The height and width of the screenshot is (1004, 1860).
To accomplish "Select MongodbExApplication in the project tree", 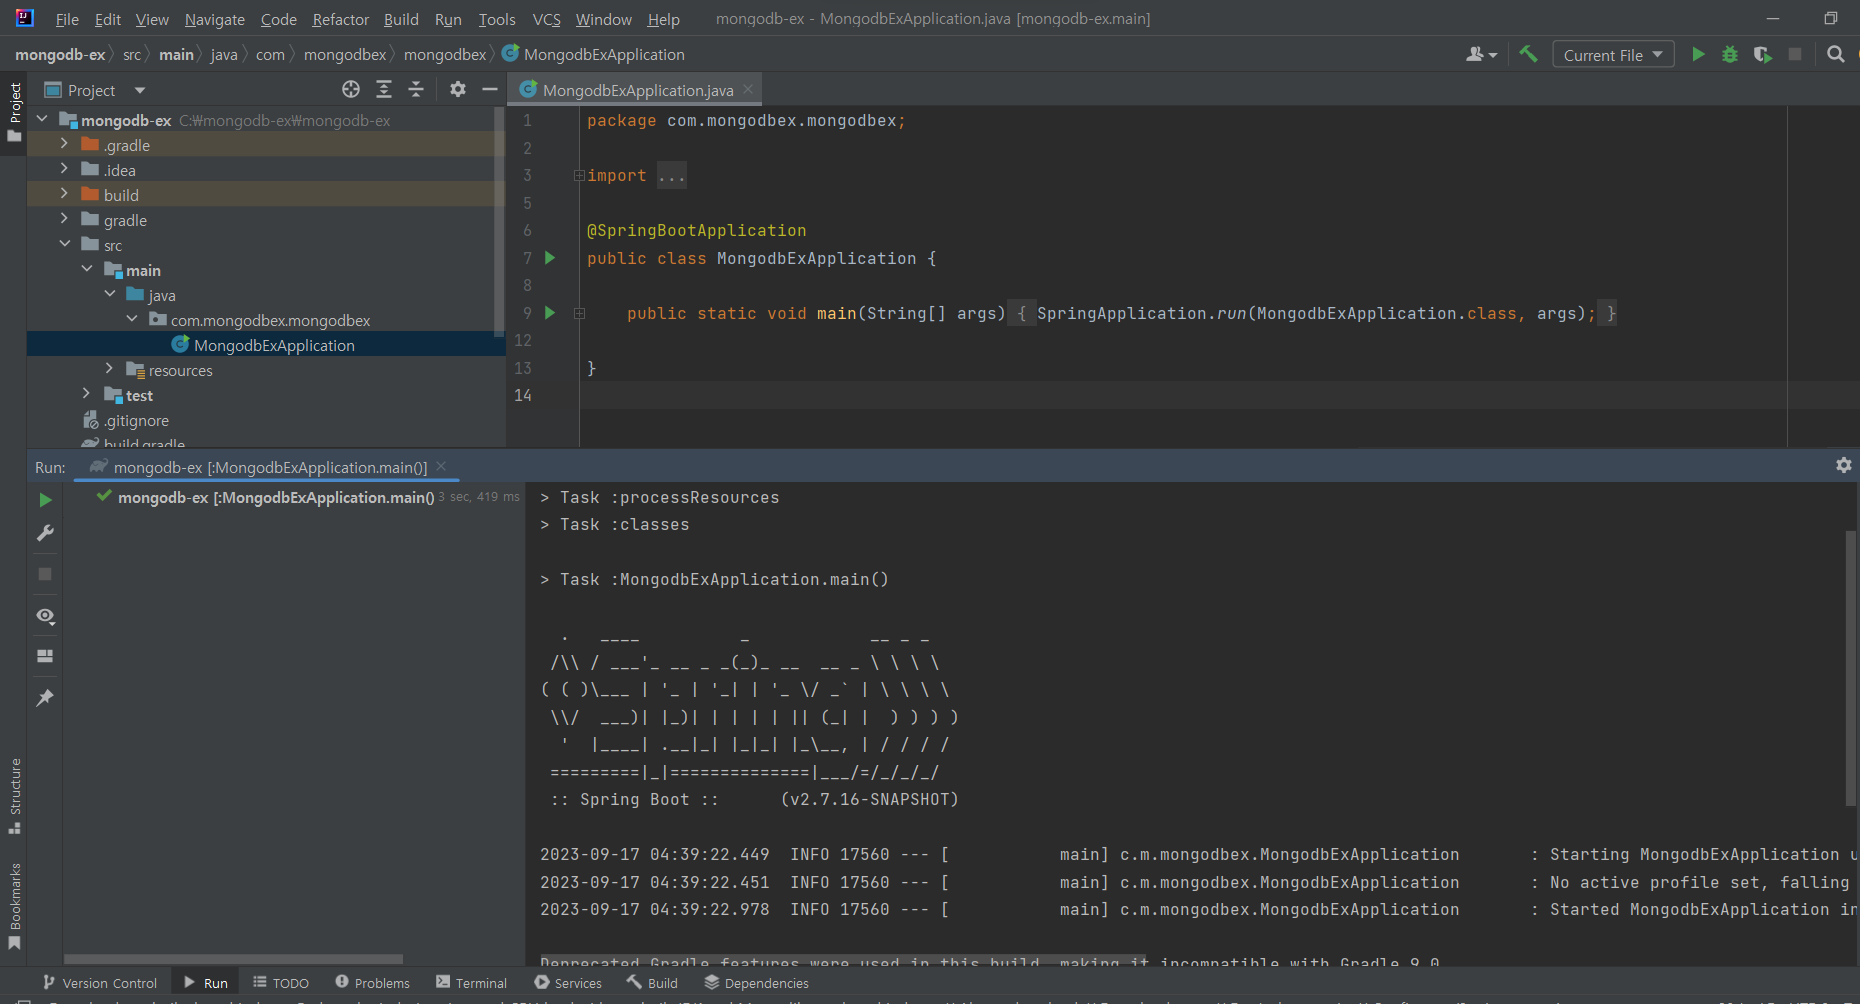I will pos(266,345).
